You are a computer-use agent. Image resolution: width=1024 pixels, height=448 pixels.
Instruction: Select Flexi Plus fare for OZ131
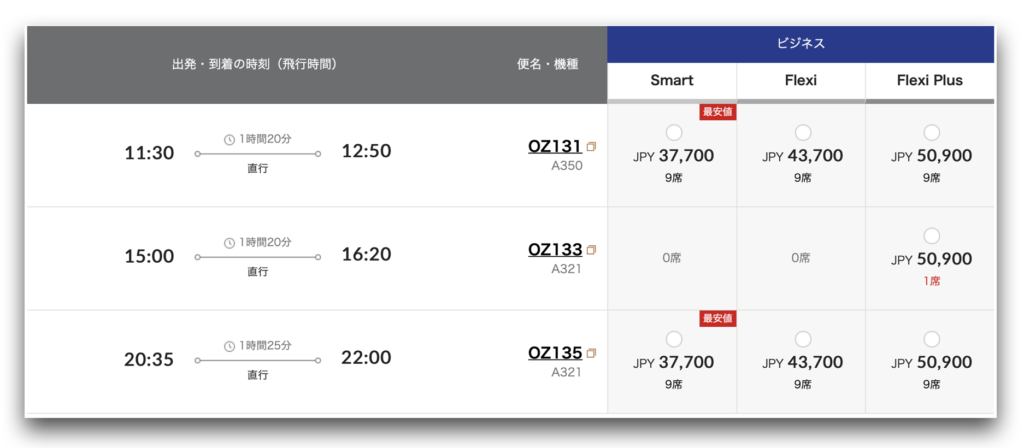point(931,133)
